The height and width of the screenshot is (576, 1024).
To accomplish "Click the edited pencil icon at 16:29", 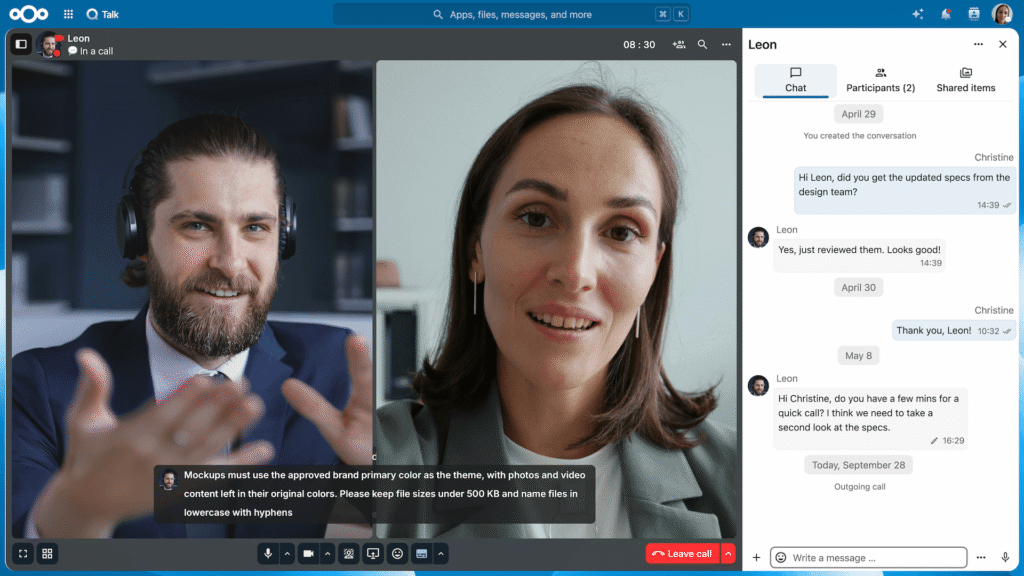I will click(x=934, y=441).
